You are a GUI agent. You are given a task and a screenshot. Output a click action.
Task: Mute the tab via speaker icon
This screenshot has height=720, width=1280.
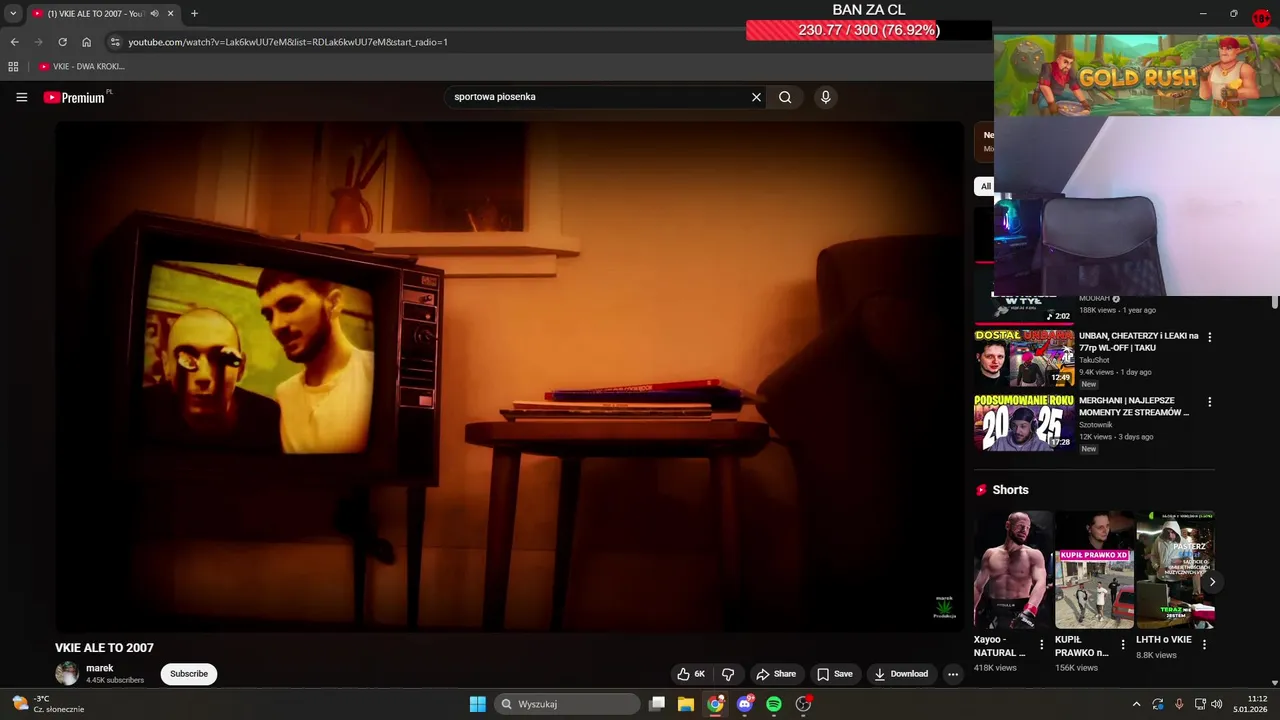154,14
